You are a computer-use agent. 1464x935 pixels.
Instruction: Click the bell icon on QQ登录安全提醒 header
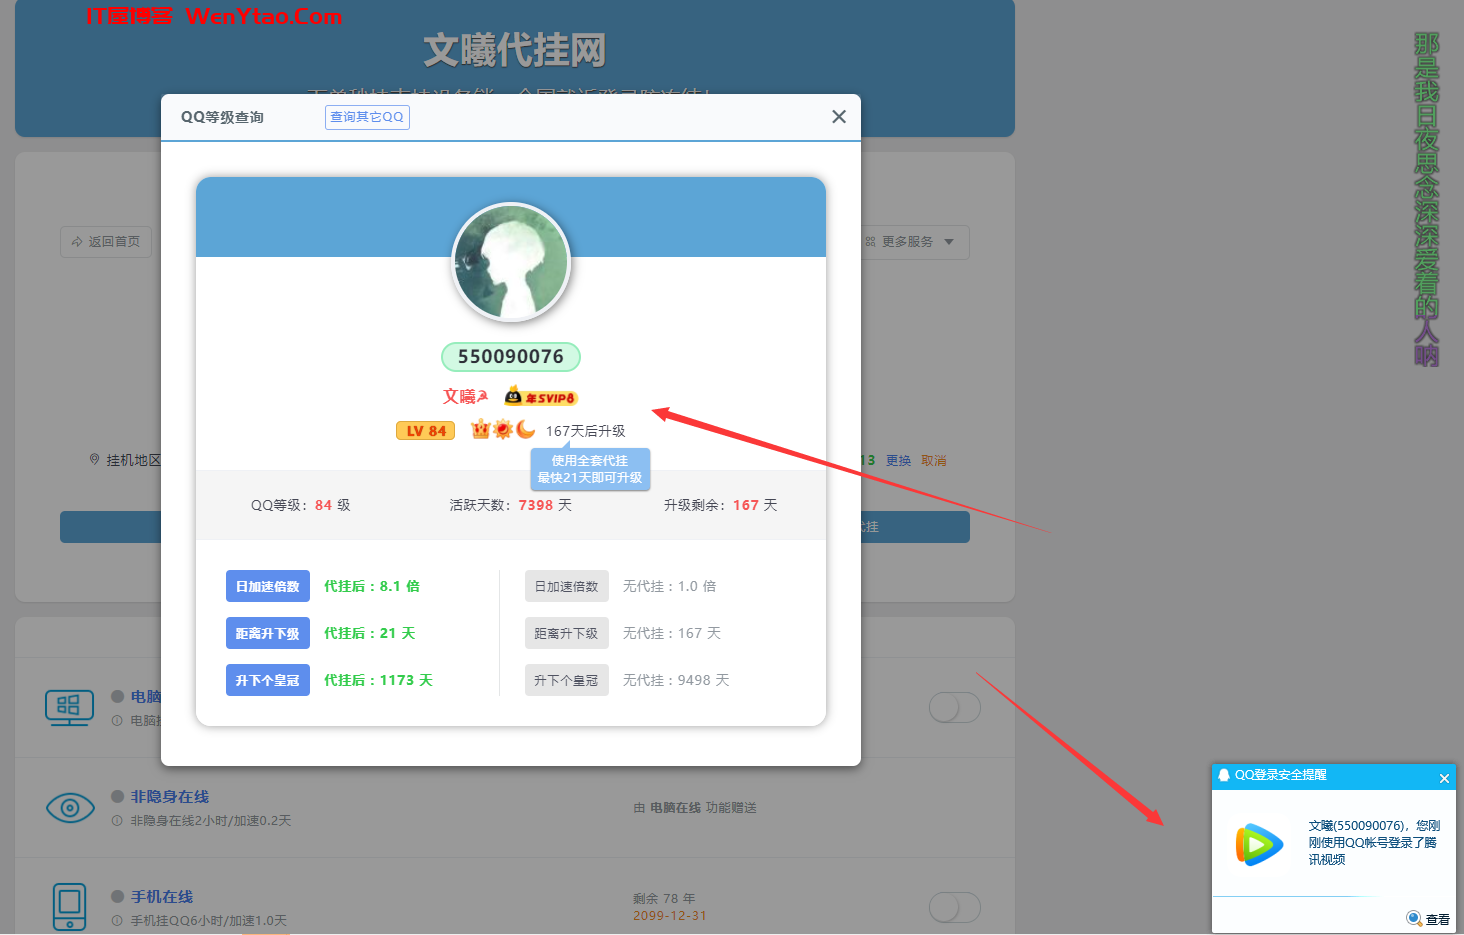1224,775
